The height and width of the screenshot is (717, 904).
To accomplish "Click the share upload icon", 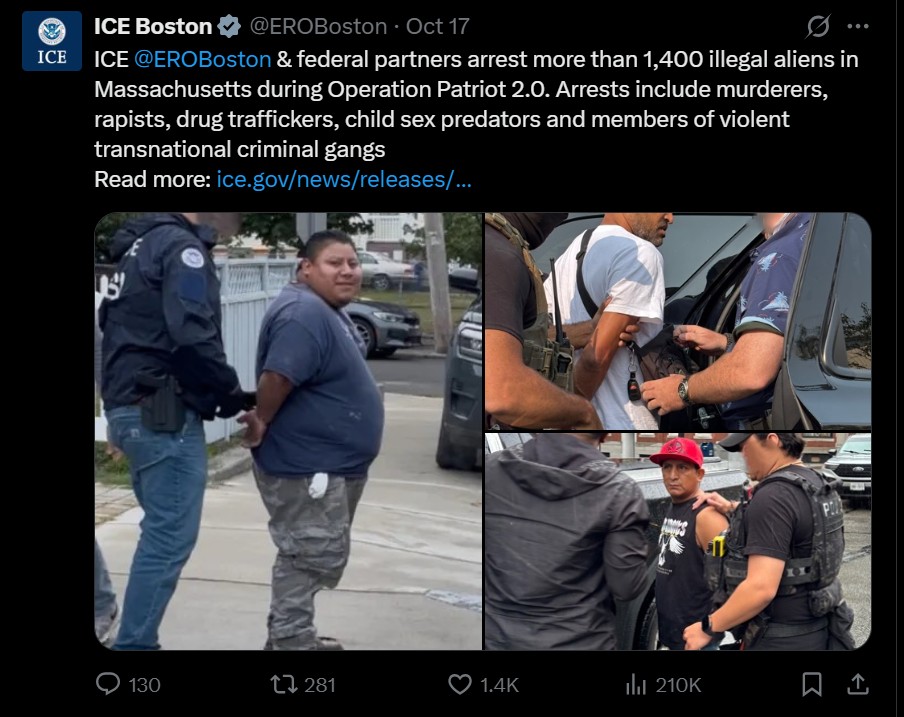I will coord(857,684).
